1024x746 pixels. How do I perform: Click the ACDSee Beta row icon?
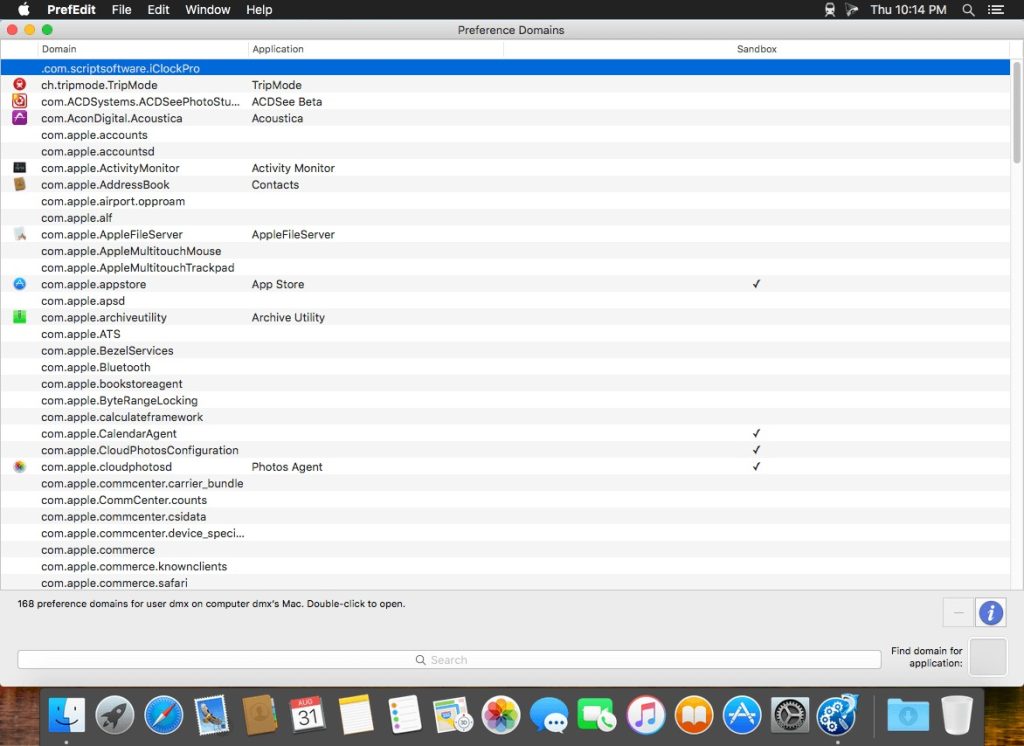(19, 101)
